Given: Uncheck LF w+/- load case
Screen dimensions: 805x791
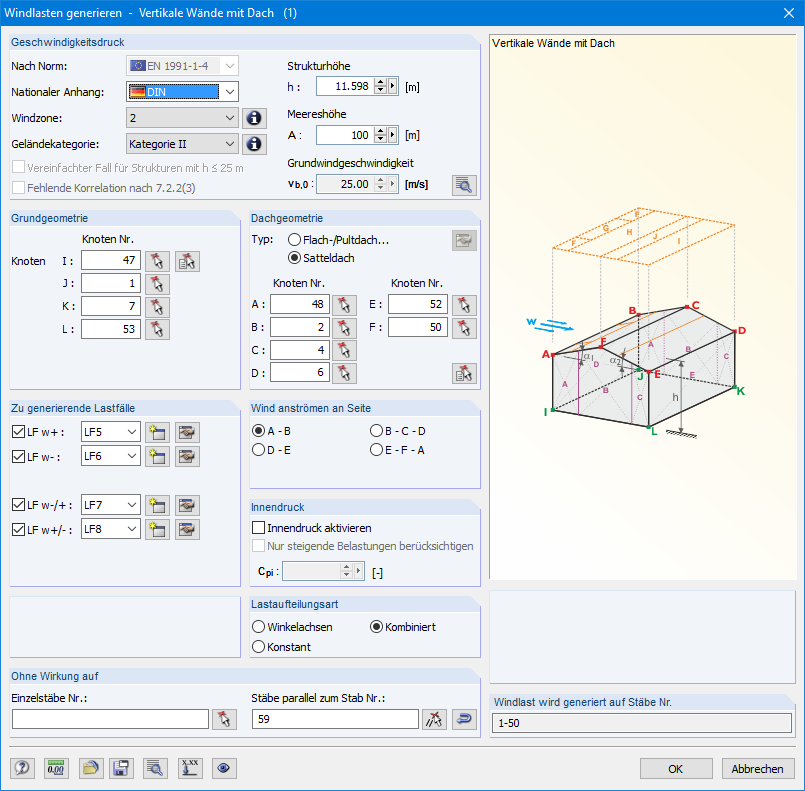Looking at the screenshot, I should [x=18, y=529].
